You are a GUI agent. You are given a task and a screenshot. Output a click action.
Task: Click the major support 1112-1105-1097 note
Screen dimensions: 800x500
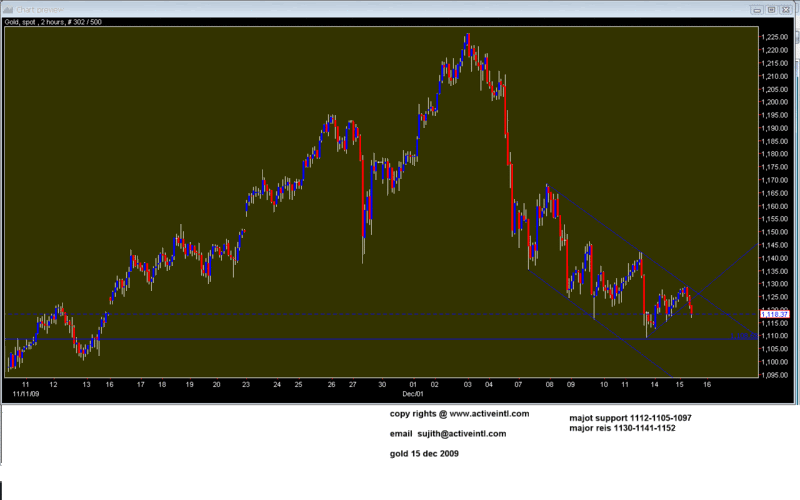coord(628,418)
